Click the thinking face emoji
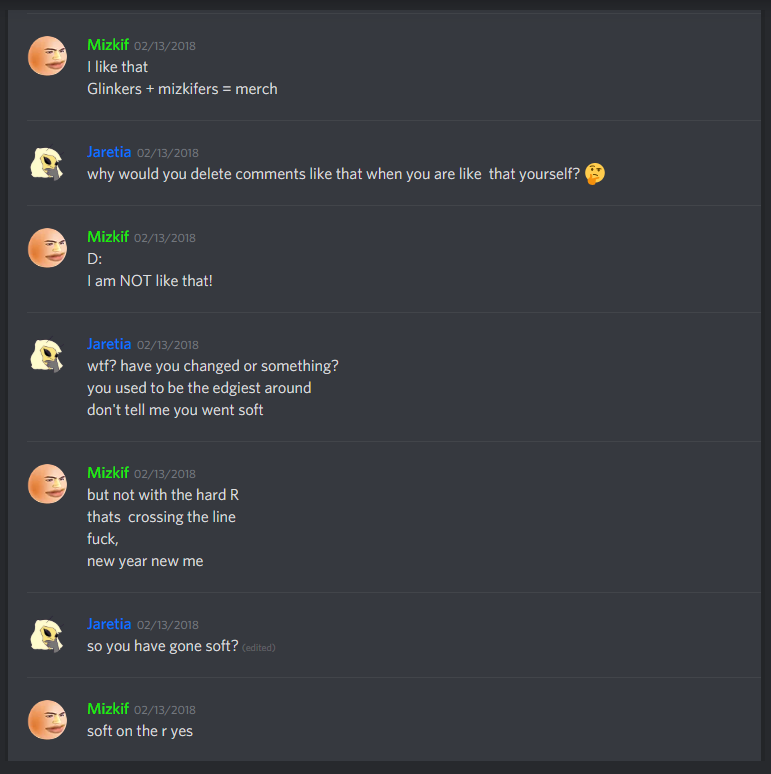771x774 pixels. click(x=595, y=174)
